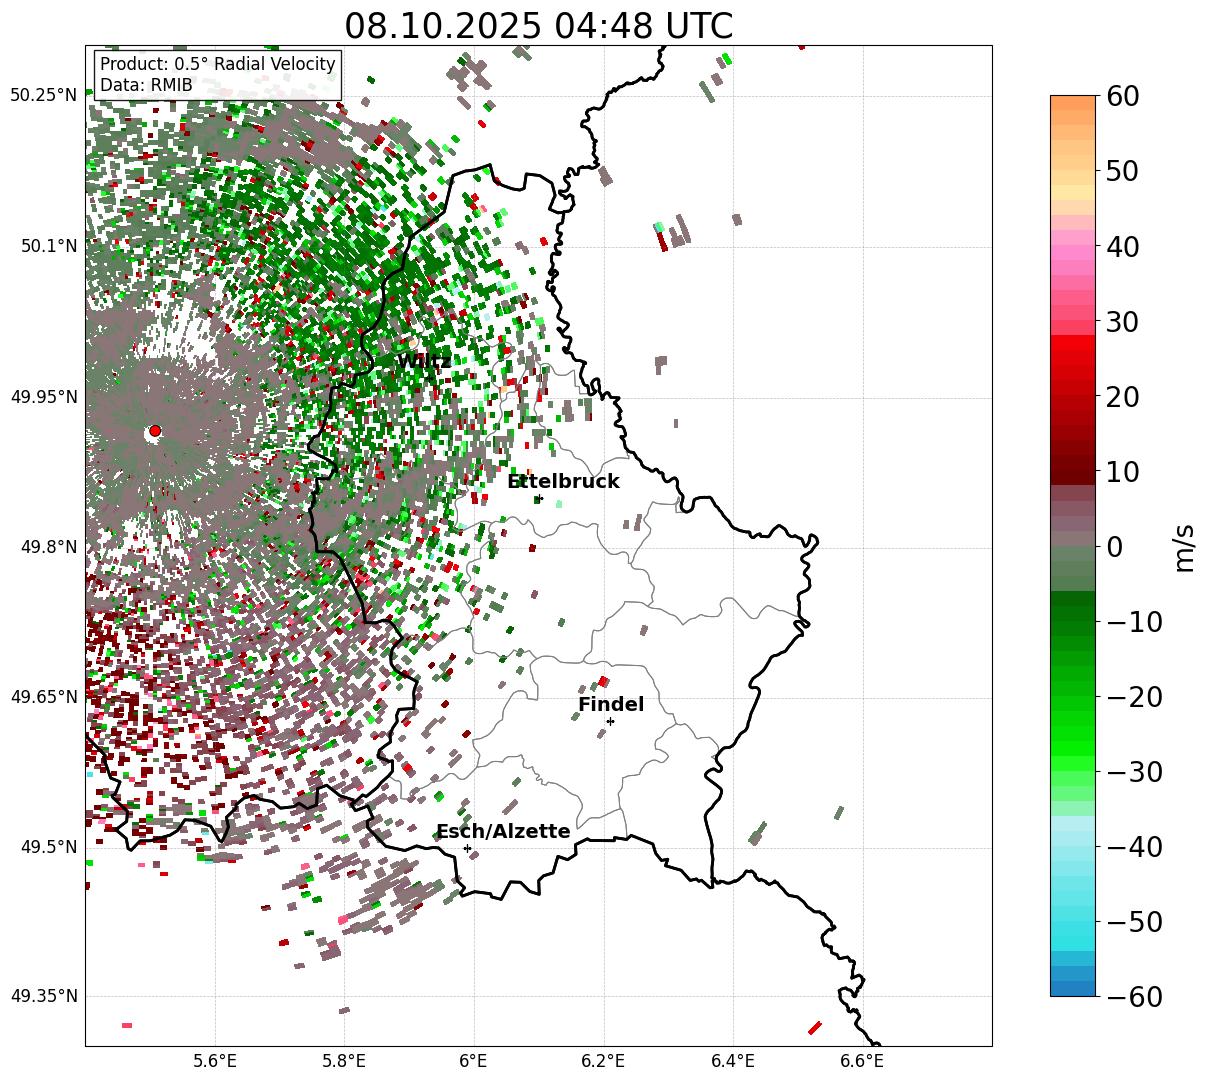Click the Ettelbruck location cross marker
The image size is (1207, 1081).
point(539,498)
